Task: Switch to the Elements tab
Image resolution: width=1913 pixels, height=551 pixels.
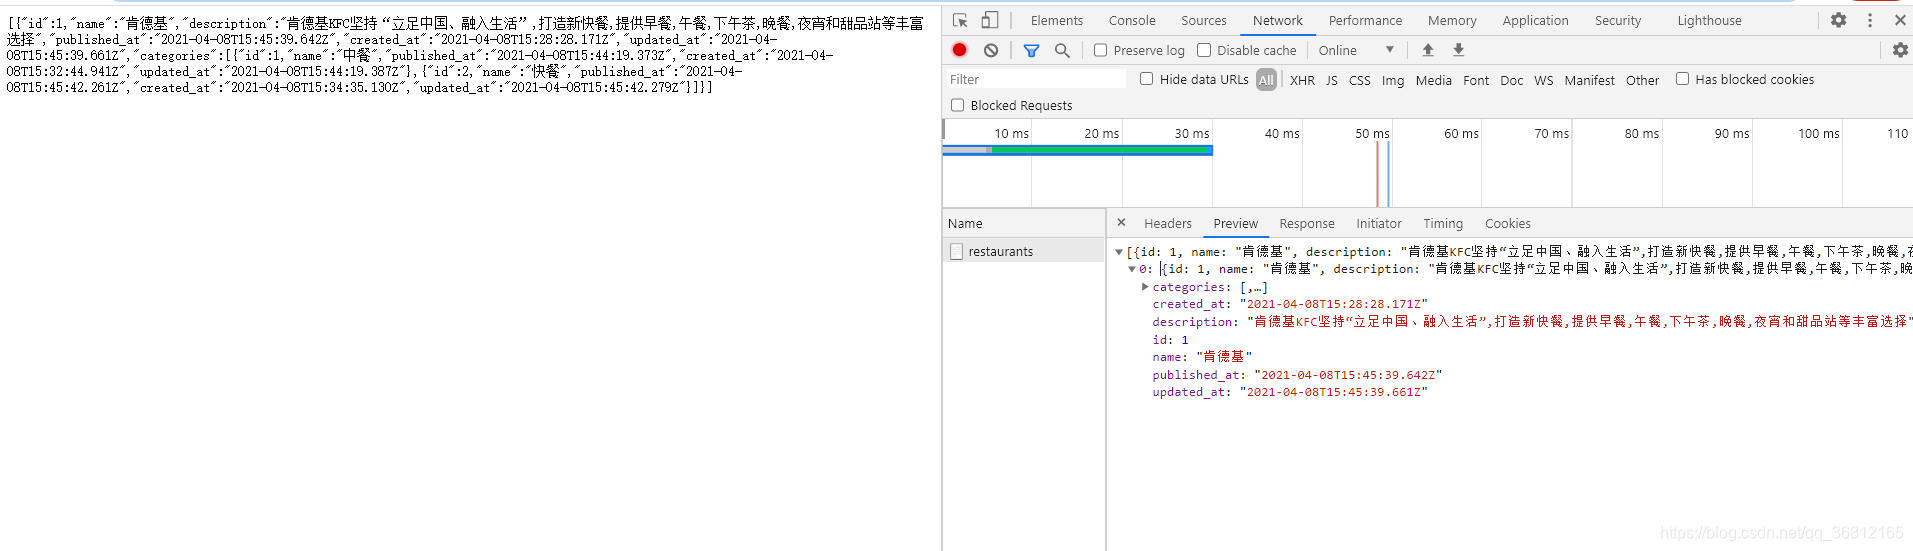Action: [1057, 20]
